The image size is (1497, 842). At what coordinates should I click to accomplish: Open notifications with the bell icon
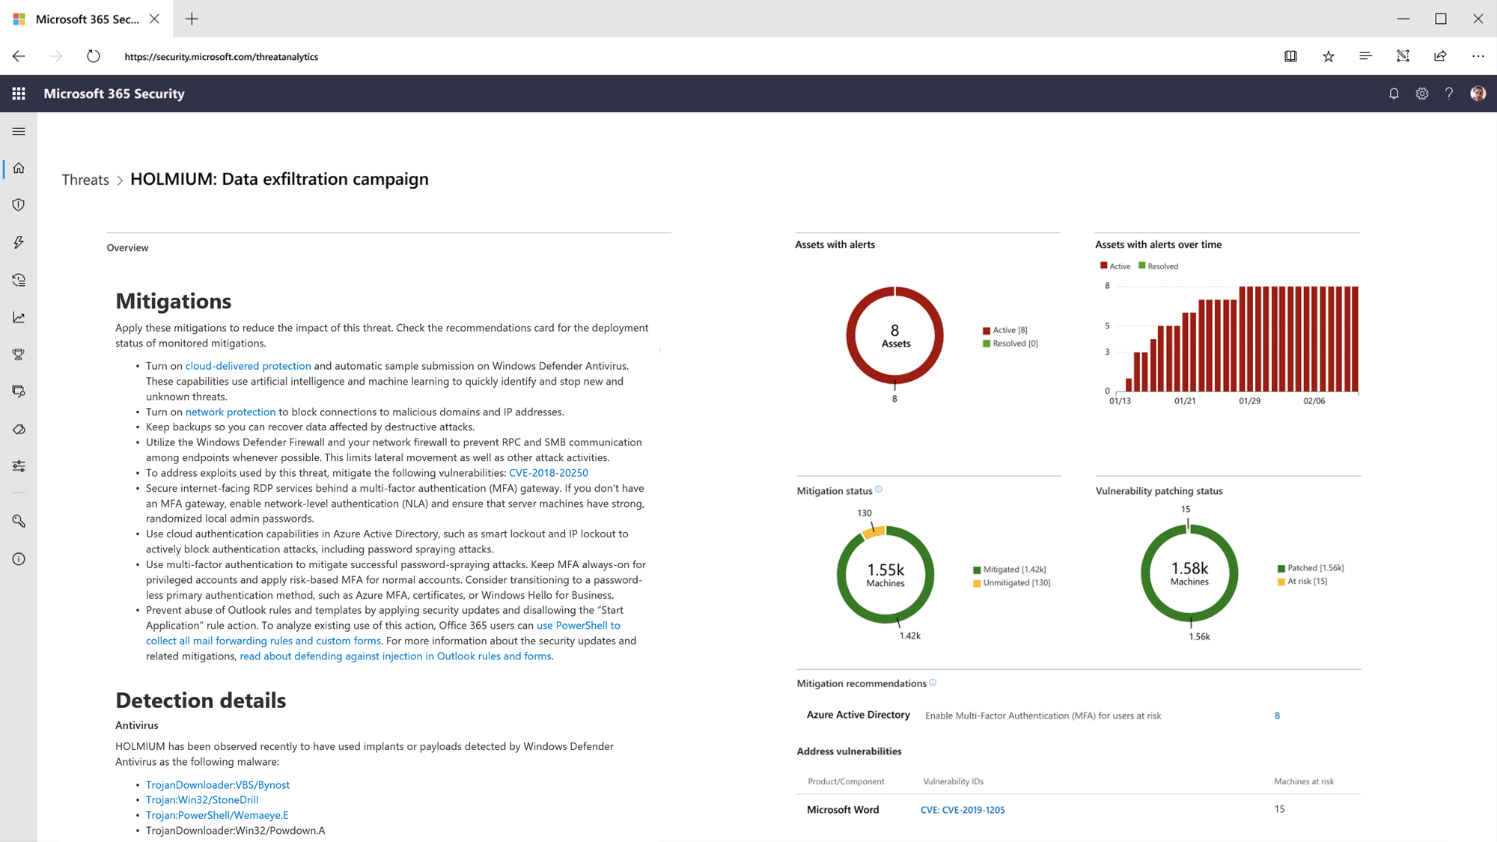(x=1393, y=93)
